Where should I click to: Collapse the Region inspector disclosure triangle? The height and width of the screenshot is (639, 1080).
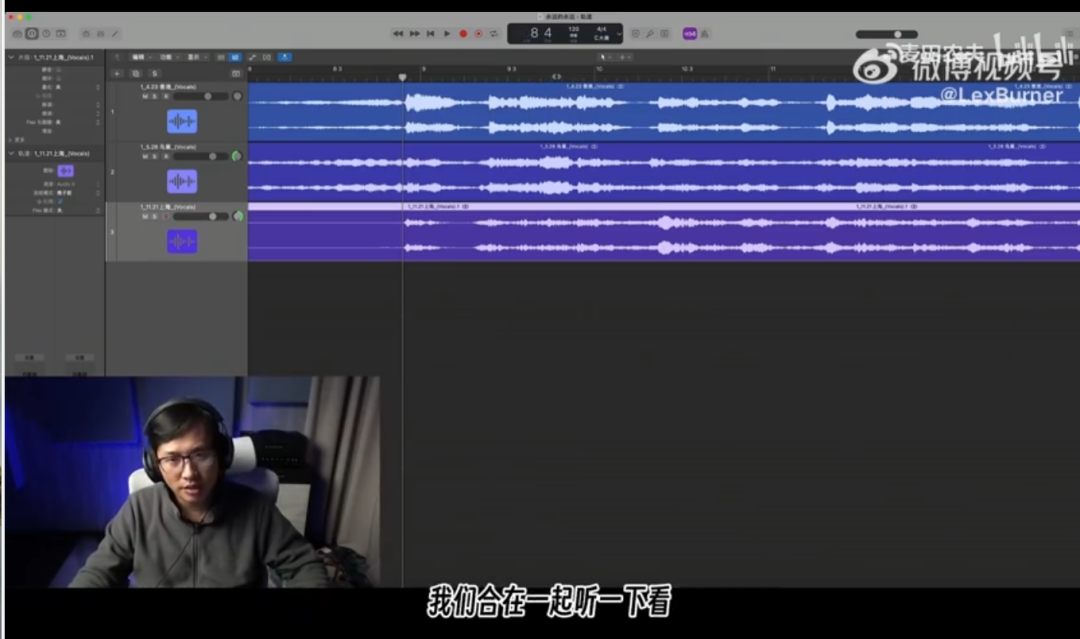click(x=11, y=58)
